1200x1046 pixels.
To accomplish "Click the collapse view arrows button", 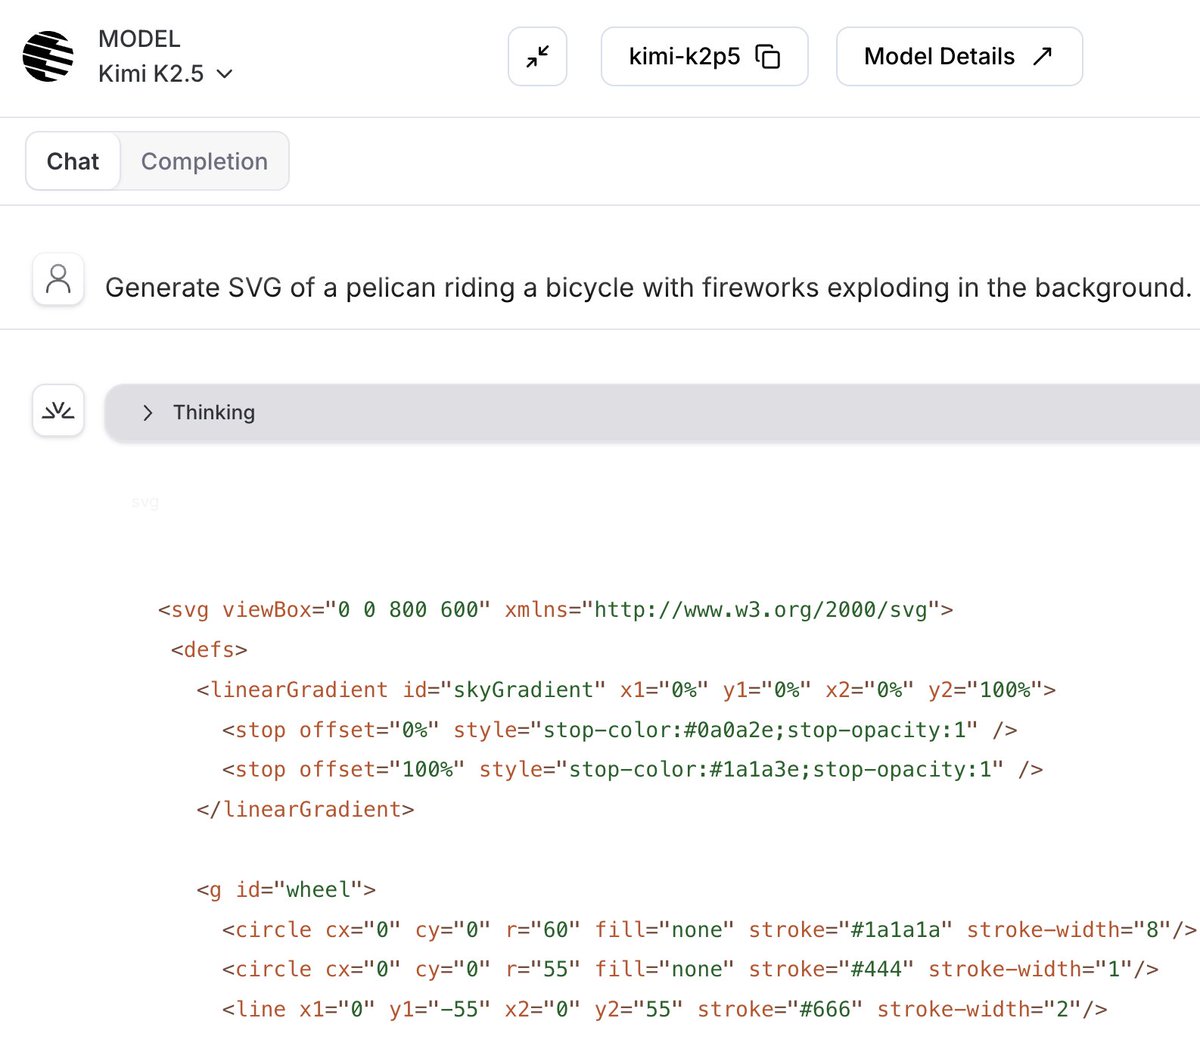I will (x=538, y=57).
